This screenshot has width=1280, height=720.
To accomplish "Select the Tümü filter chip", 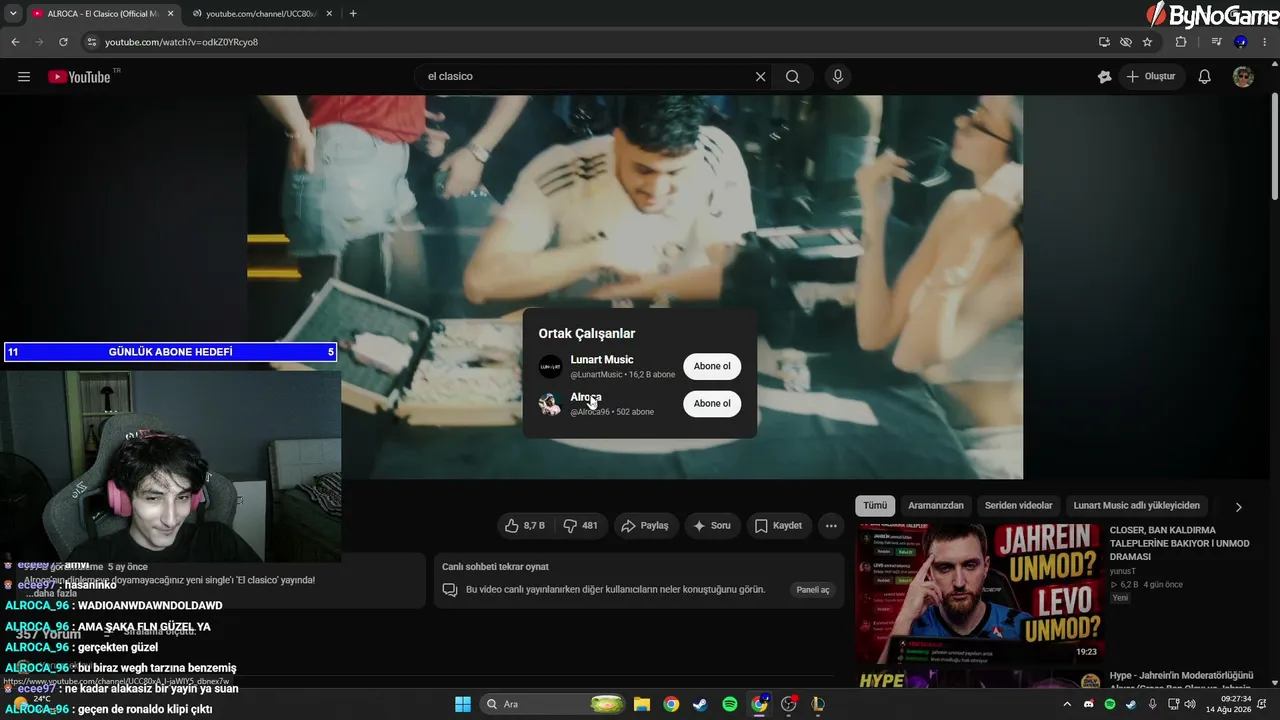I will pyautogui.click(x=875, y=506).
